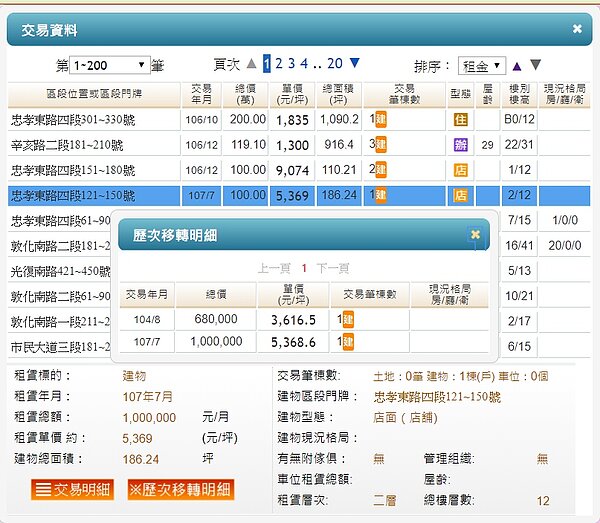This screenshot has height=523, width=600.
Task: Select highlighted row 忠孝東路四段121~150號
Action: point(299,196)
